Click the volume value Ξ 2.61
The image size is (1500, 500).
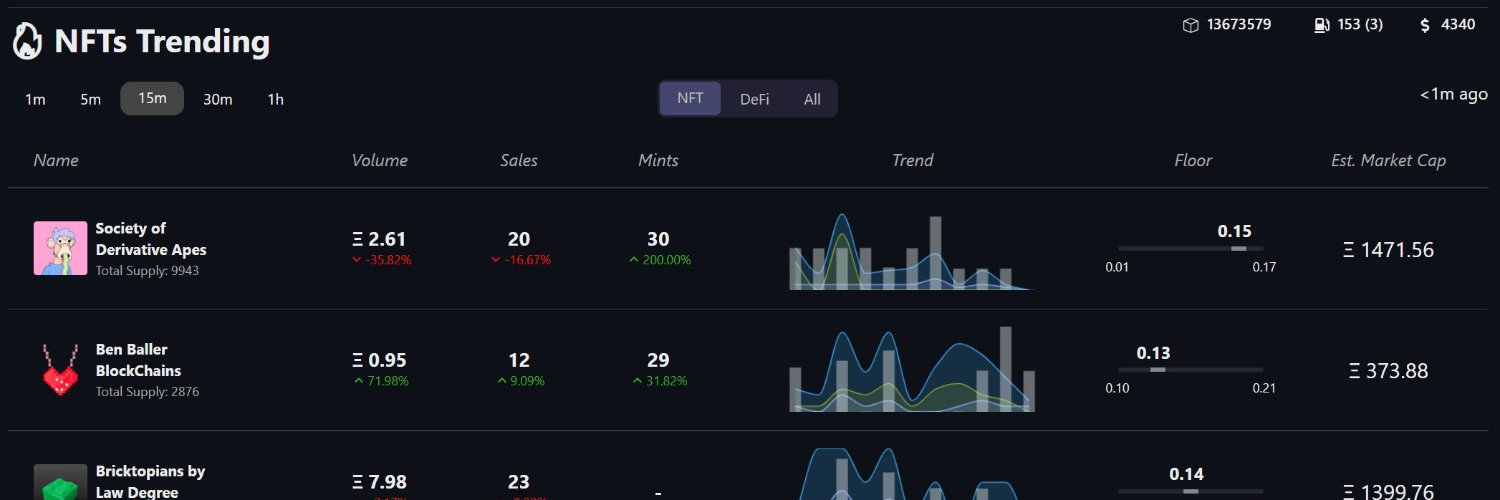379,239
